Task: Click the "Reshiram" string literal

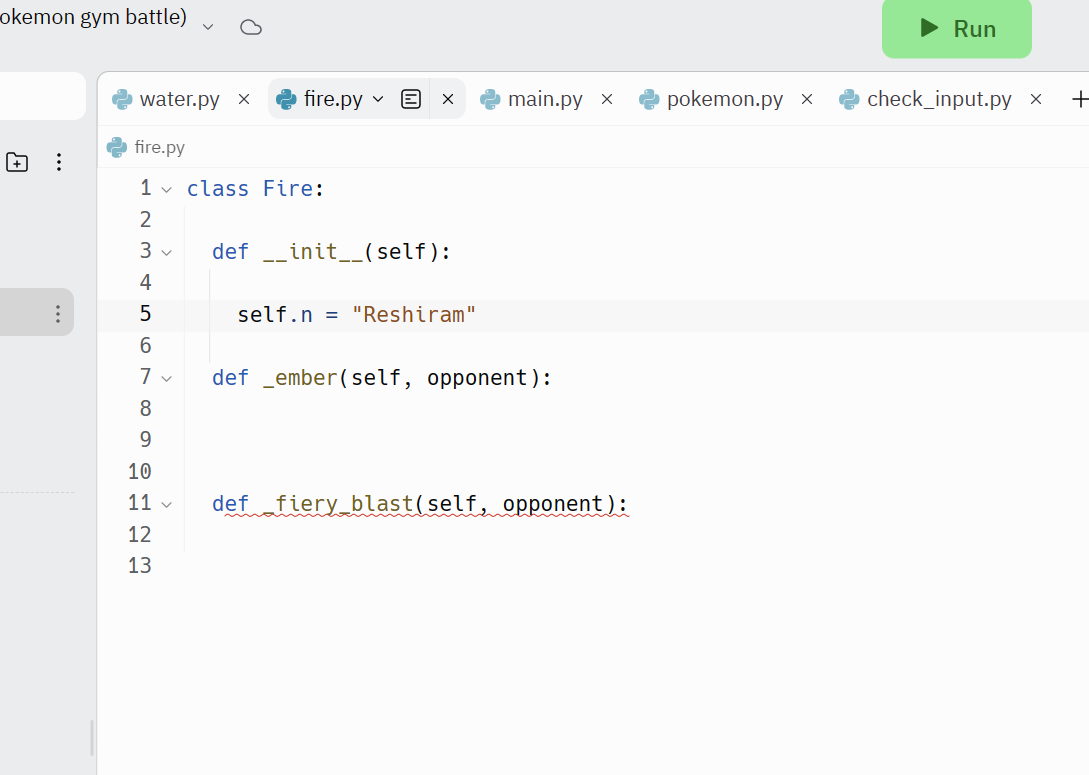Action: [x=414, y=315]
